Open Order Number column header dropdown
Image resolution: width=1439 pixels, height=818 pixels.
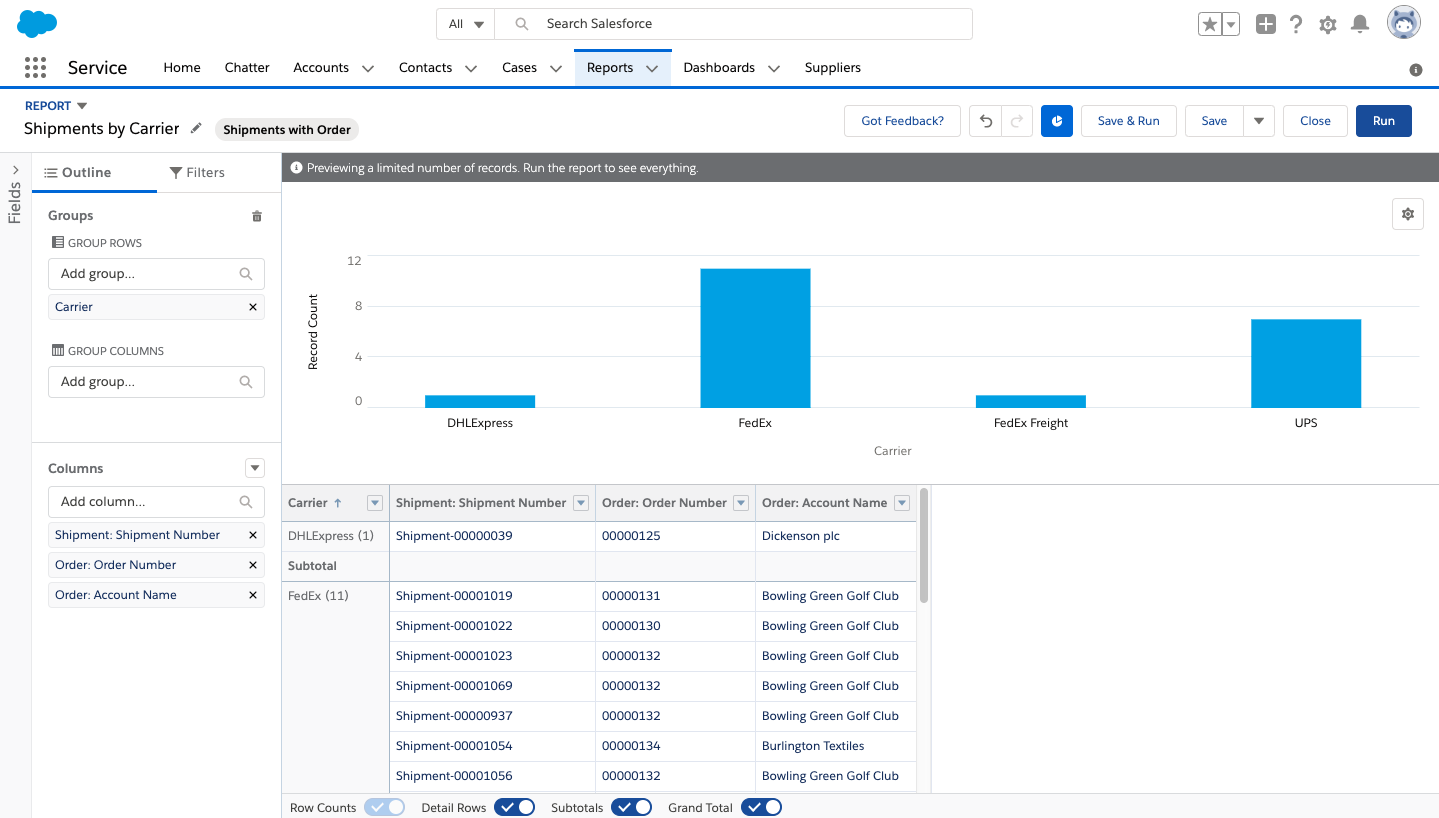pos(741,503)
